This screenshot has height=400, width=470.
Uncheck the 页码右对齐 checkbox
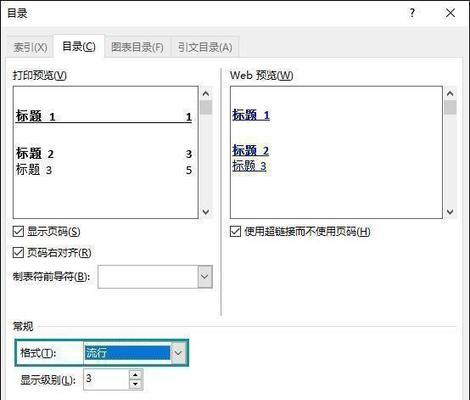18,253
